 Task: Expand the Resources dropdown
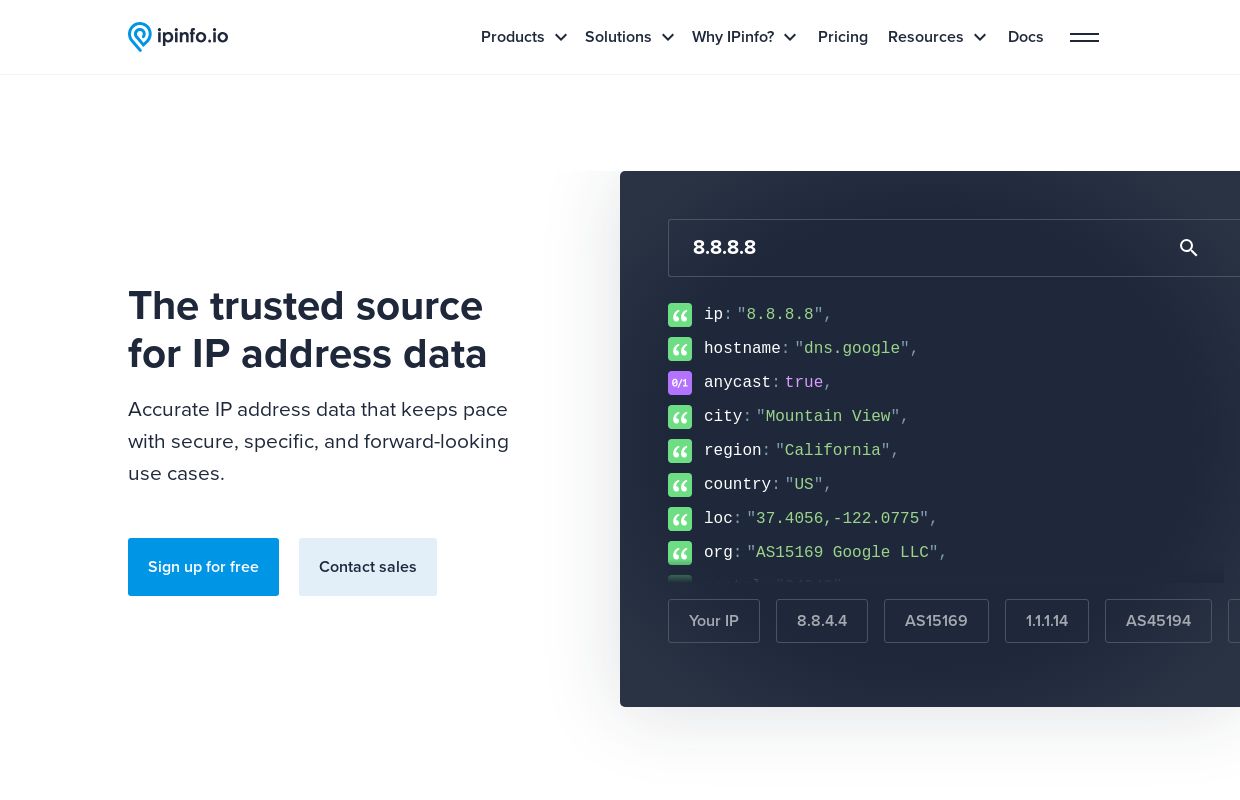click(x=937, y=37)
